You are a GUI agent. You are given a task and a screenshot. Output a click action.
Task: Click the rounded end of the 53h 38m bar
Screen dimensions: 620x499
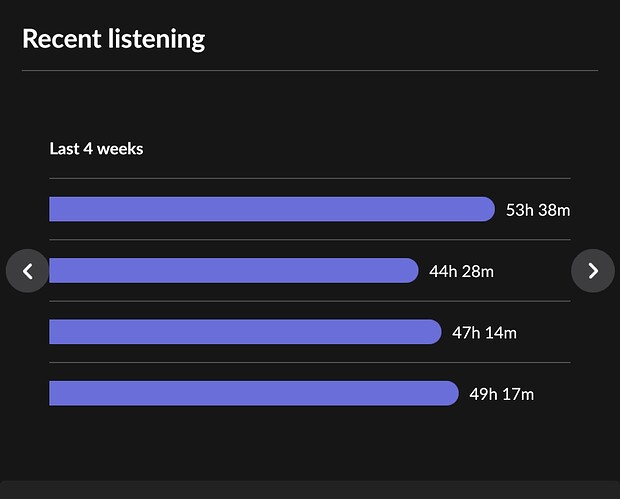point(487,209)
